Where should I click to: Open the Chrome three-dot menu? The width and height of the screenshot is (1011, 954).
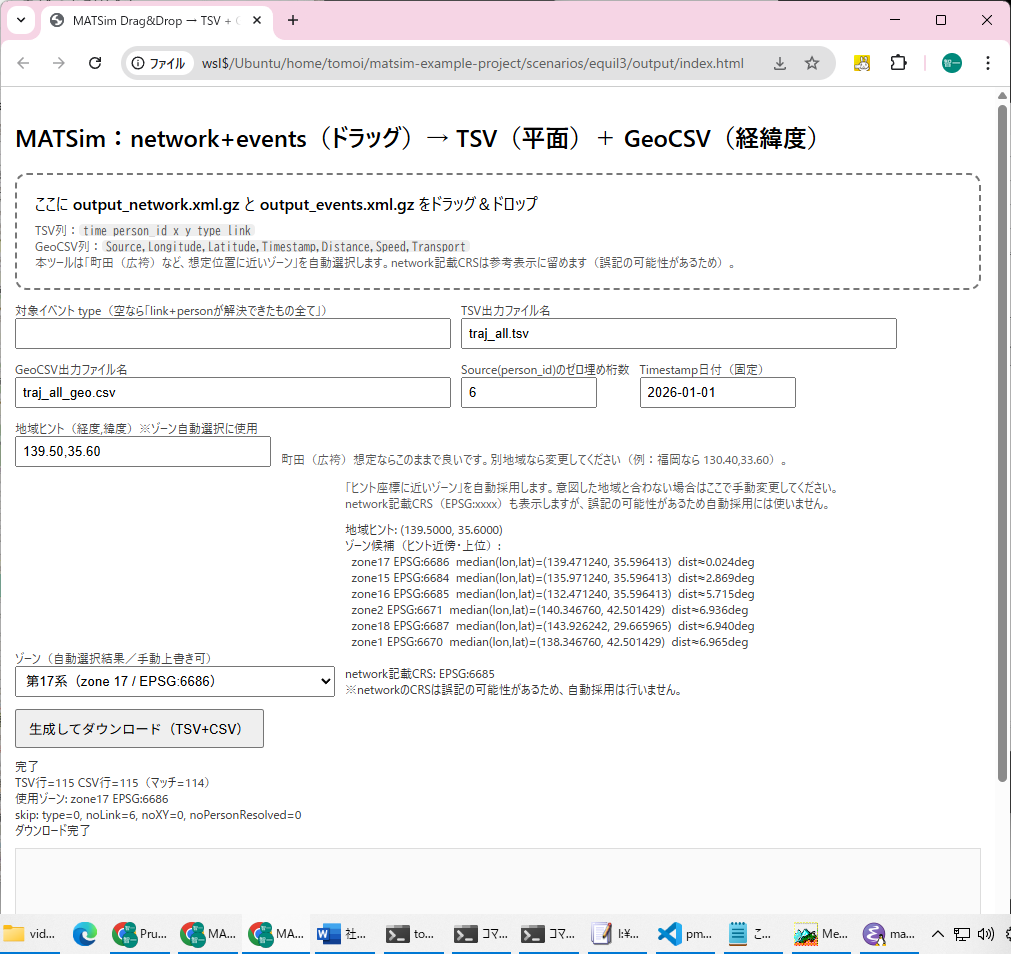point(988,63)
